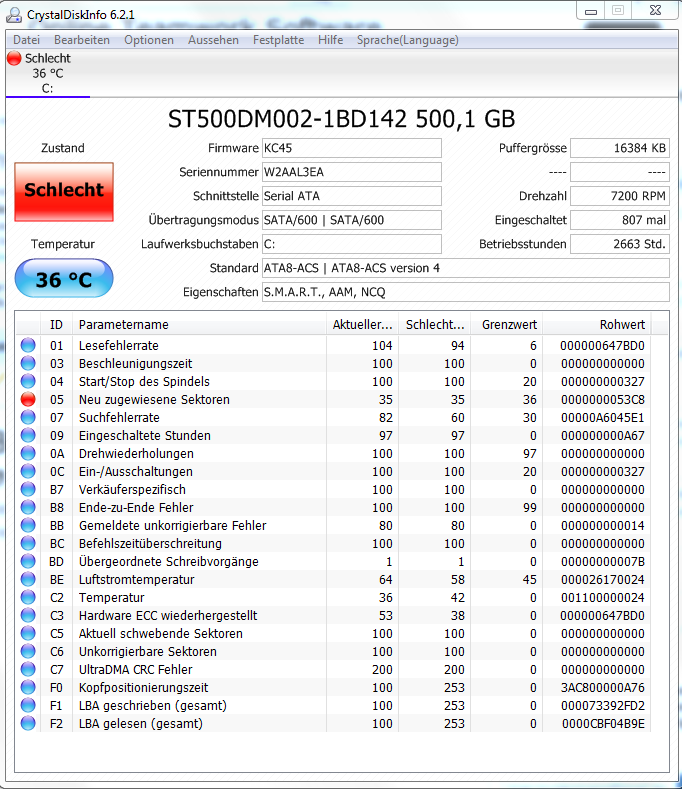Viewport: 682px width, 789px height.
Task: Click the blue icon for Unkorrigierbare Sektoren
Action: pos(28,651)
